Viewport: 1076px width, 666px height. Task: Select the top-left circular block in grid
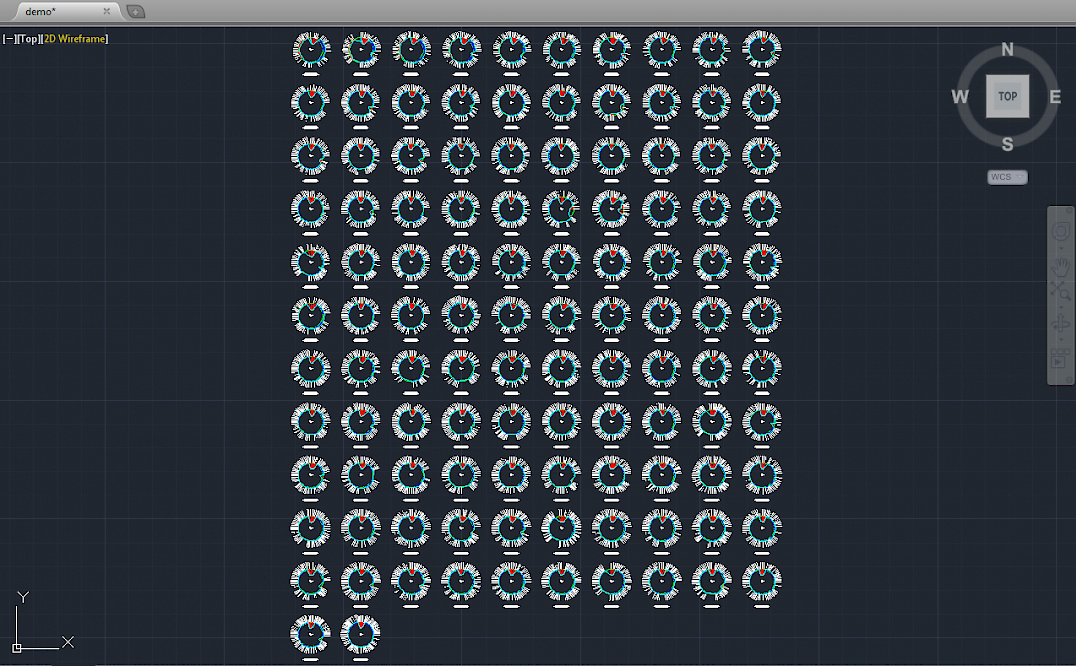point(311,49)
